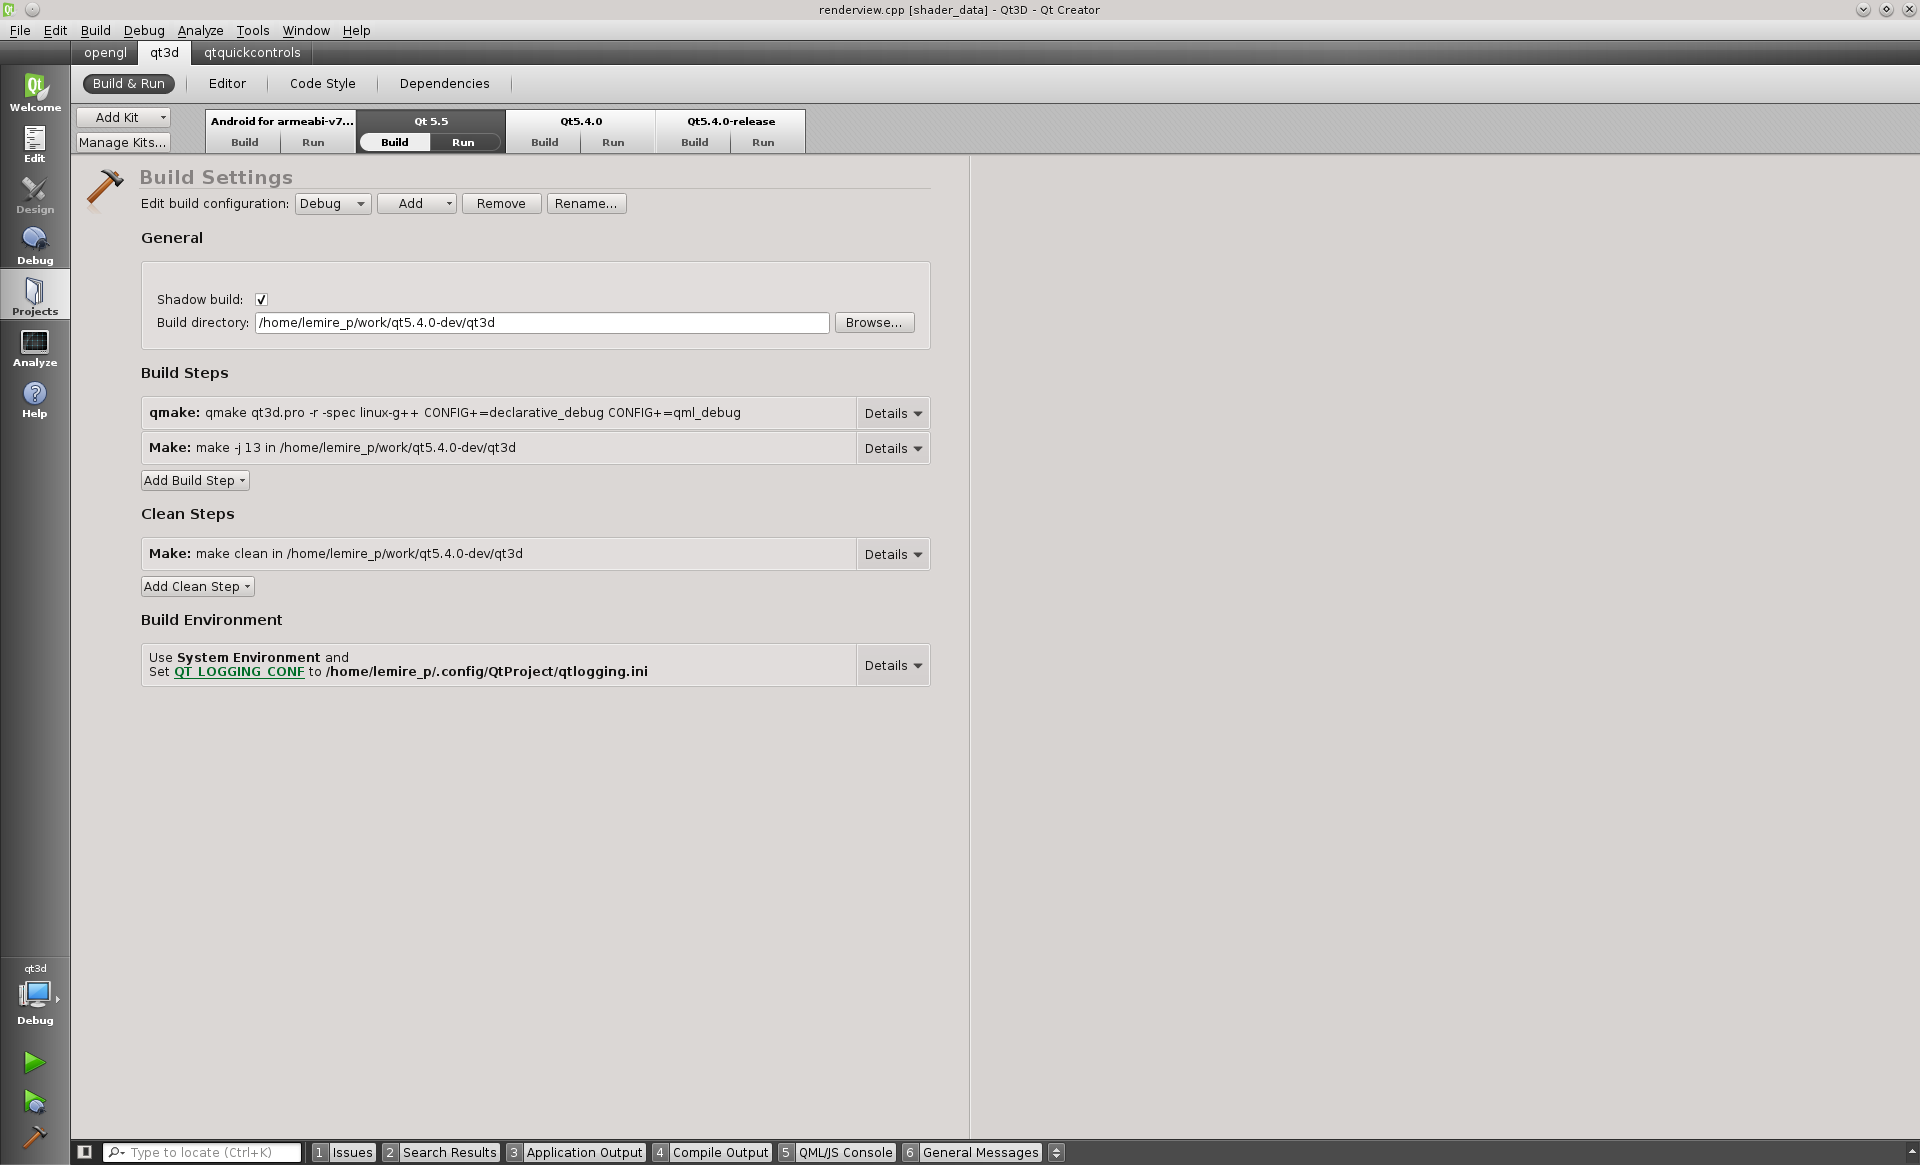Browse for build directory
The image size is (1920, 1165).
[874, 322]
